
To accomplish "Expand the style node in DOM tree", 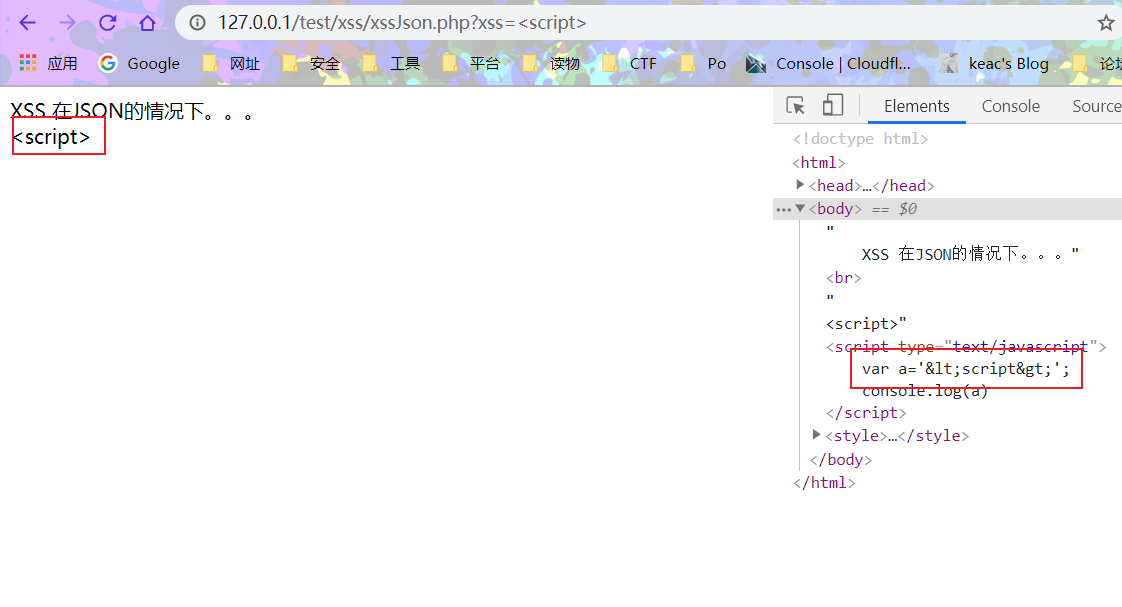I will [816, 434].
